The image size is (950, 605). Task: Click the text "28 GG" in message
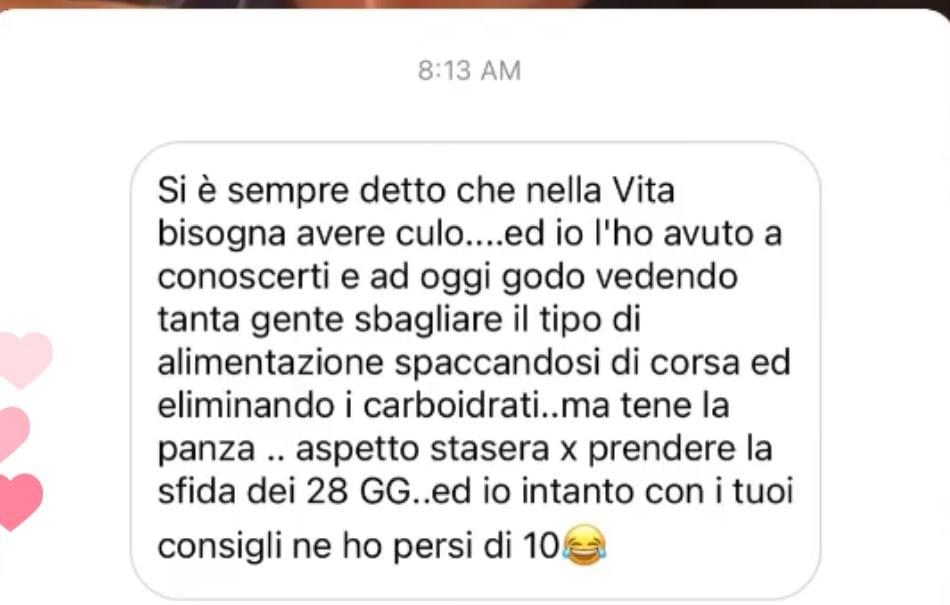click(x=359, y=491)
